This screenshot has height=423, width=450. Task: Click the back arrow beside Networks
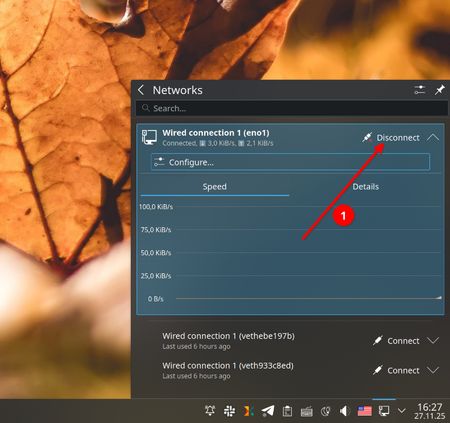[141, 90]
